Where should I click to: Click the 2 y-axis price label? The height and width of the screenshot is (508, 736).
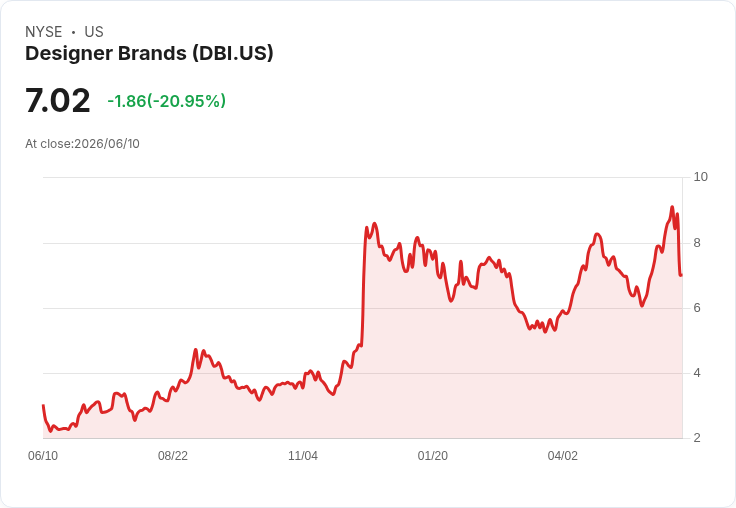(697, 438)
